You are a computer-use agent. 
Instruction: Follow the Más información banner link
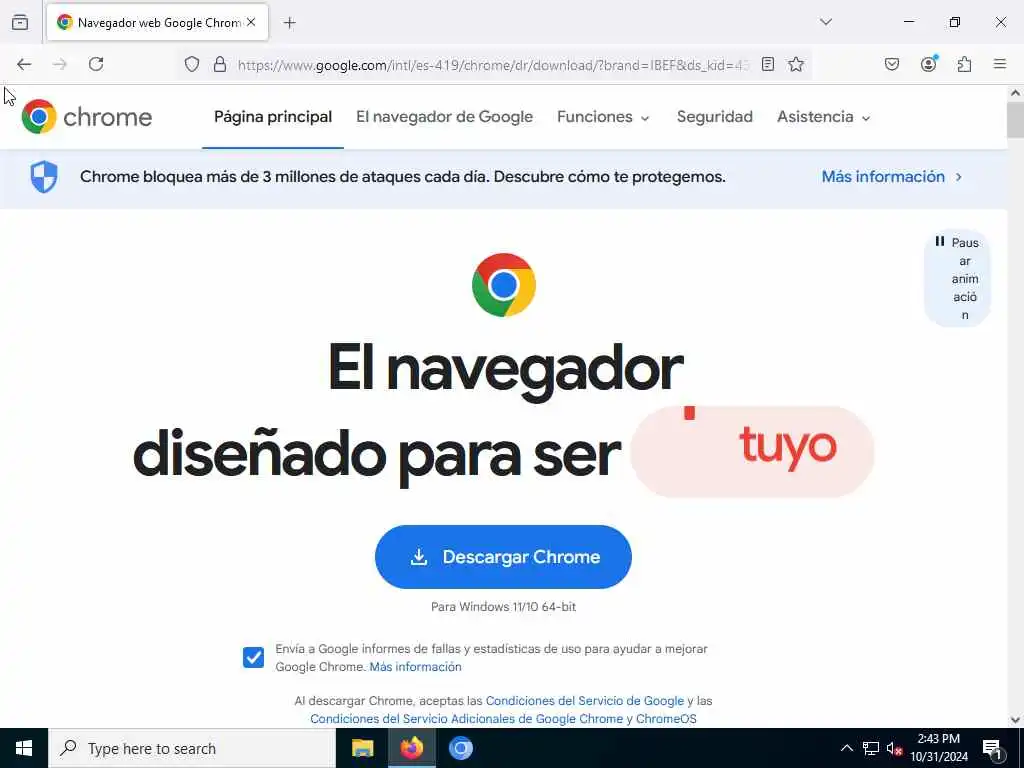click(891, 177)
